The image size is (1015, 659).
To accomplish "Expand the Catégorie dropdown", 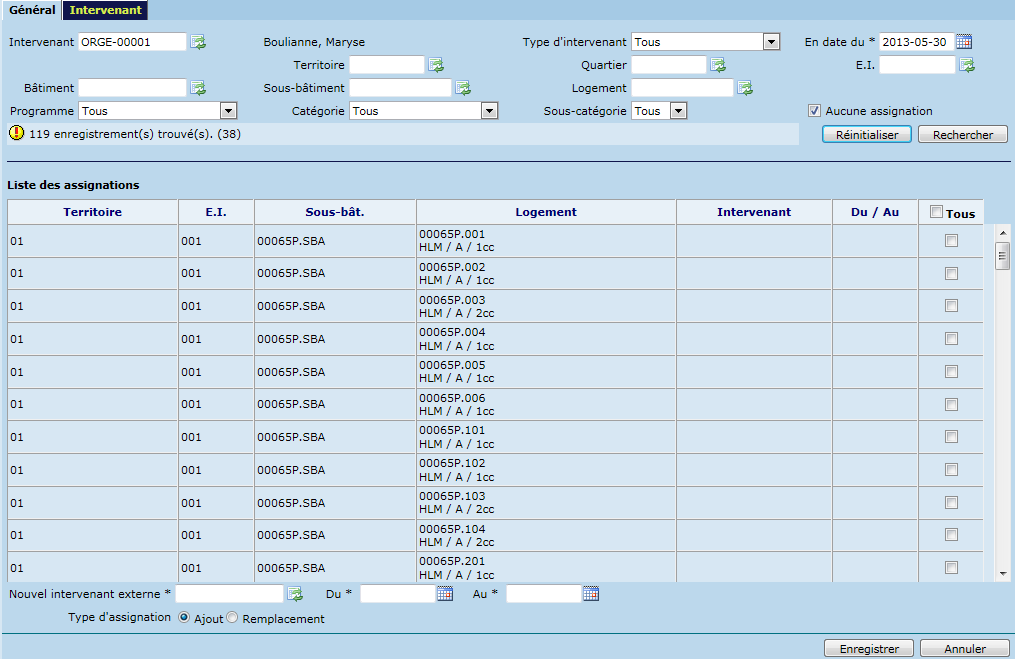I will tap(489, 111).
